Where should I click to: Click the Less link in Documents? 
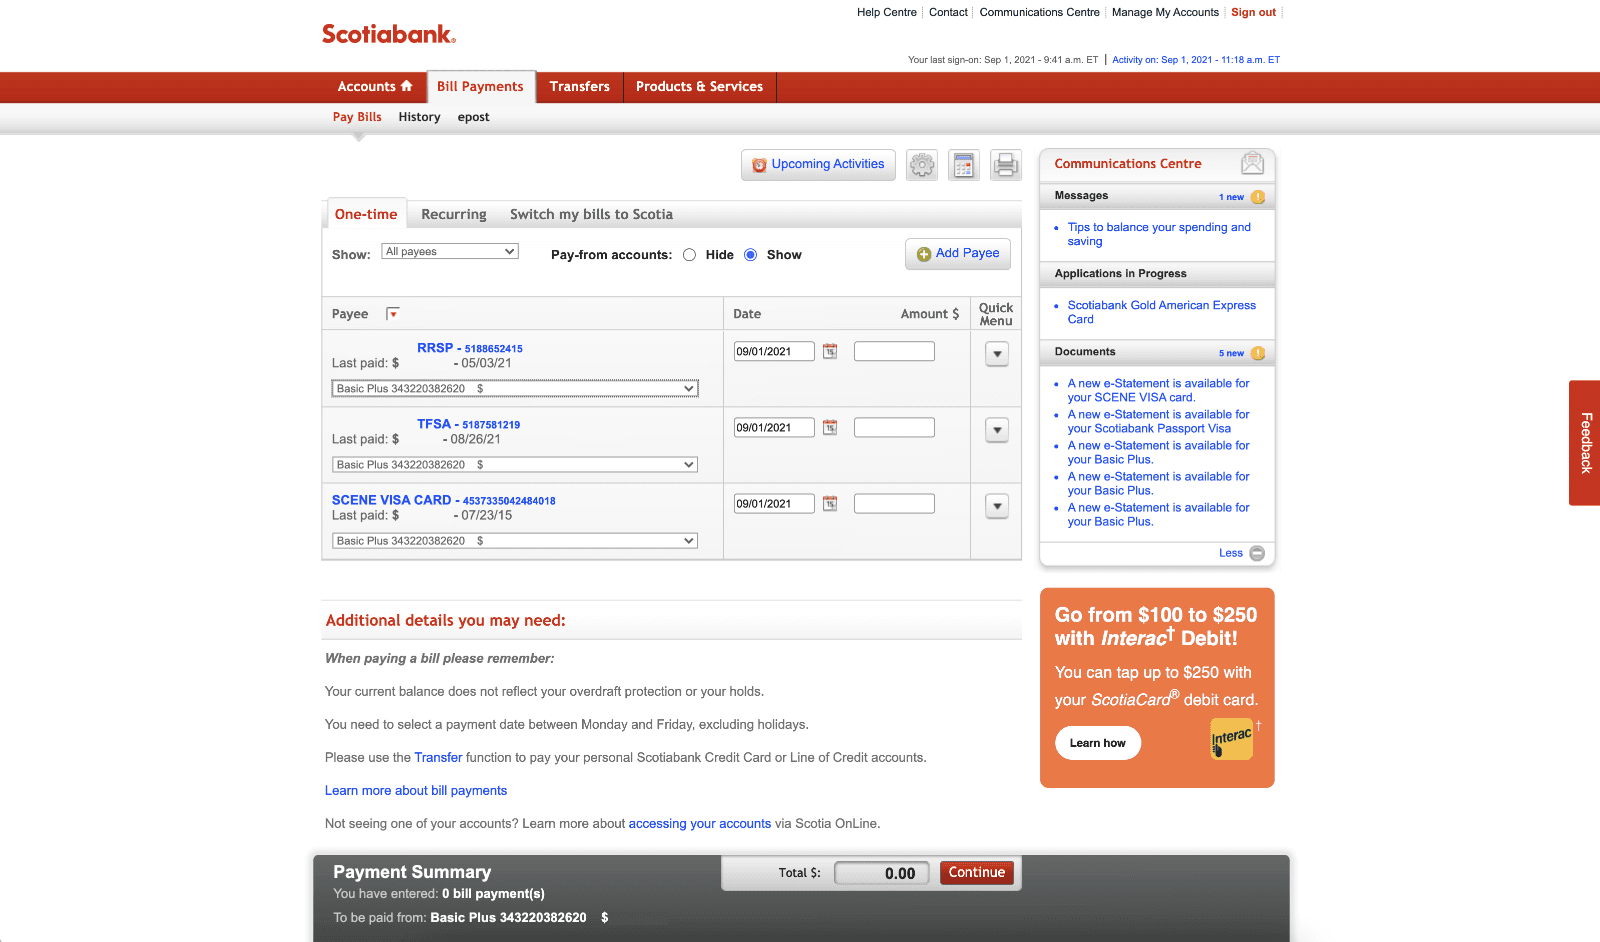click(1231, 554)
